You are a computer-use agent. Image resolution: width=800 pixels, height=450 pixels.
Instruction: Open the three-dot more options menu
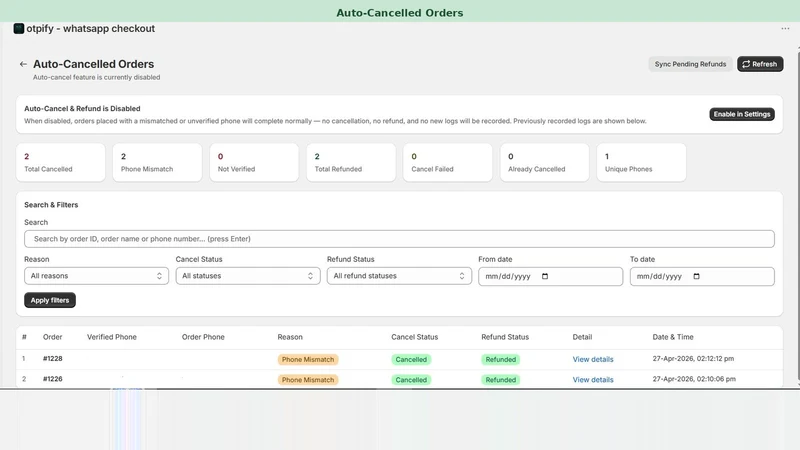(785, 29)
